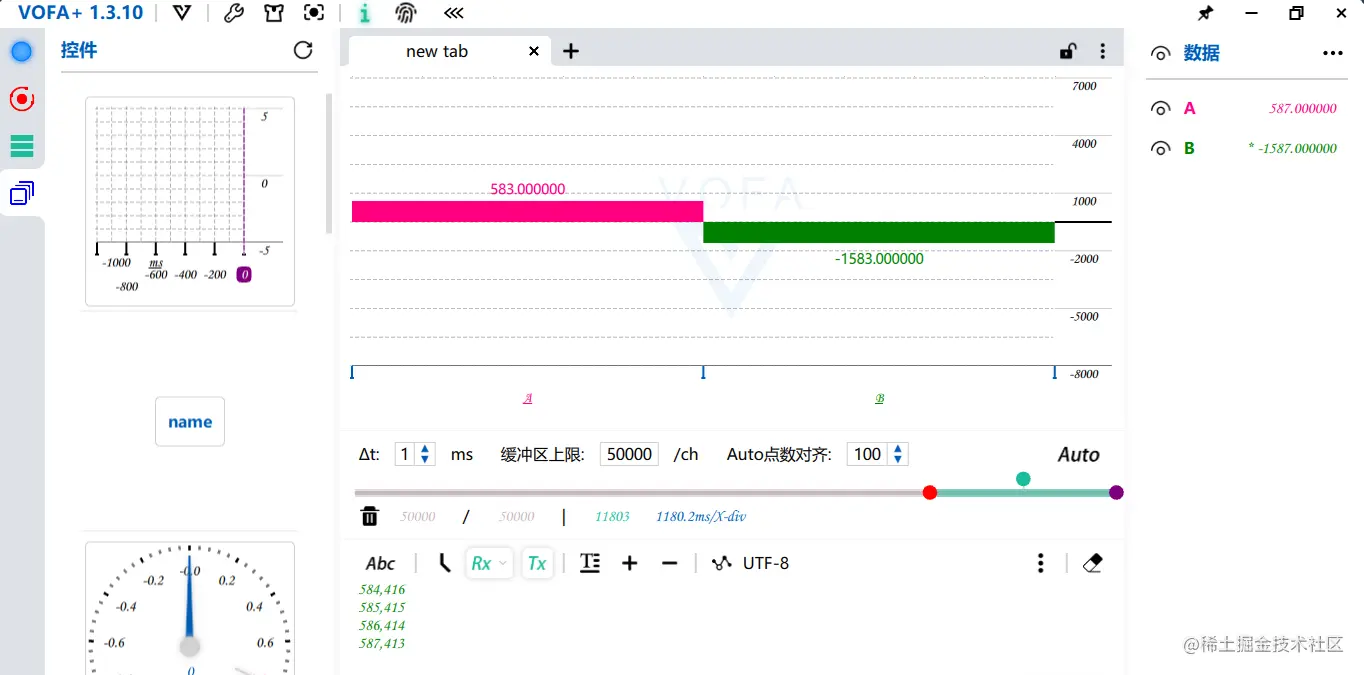Close the new tab tab
Image resolution: width=1364 pixels, height=675 pixels.
click(534, 51)
